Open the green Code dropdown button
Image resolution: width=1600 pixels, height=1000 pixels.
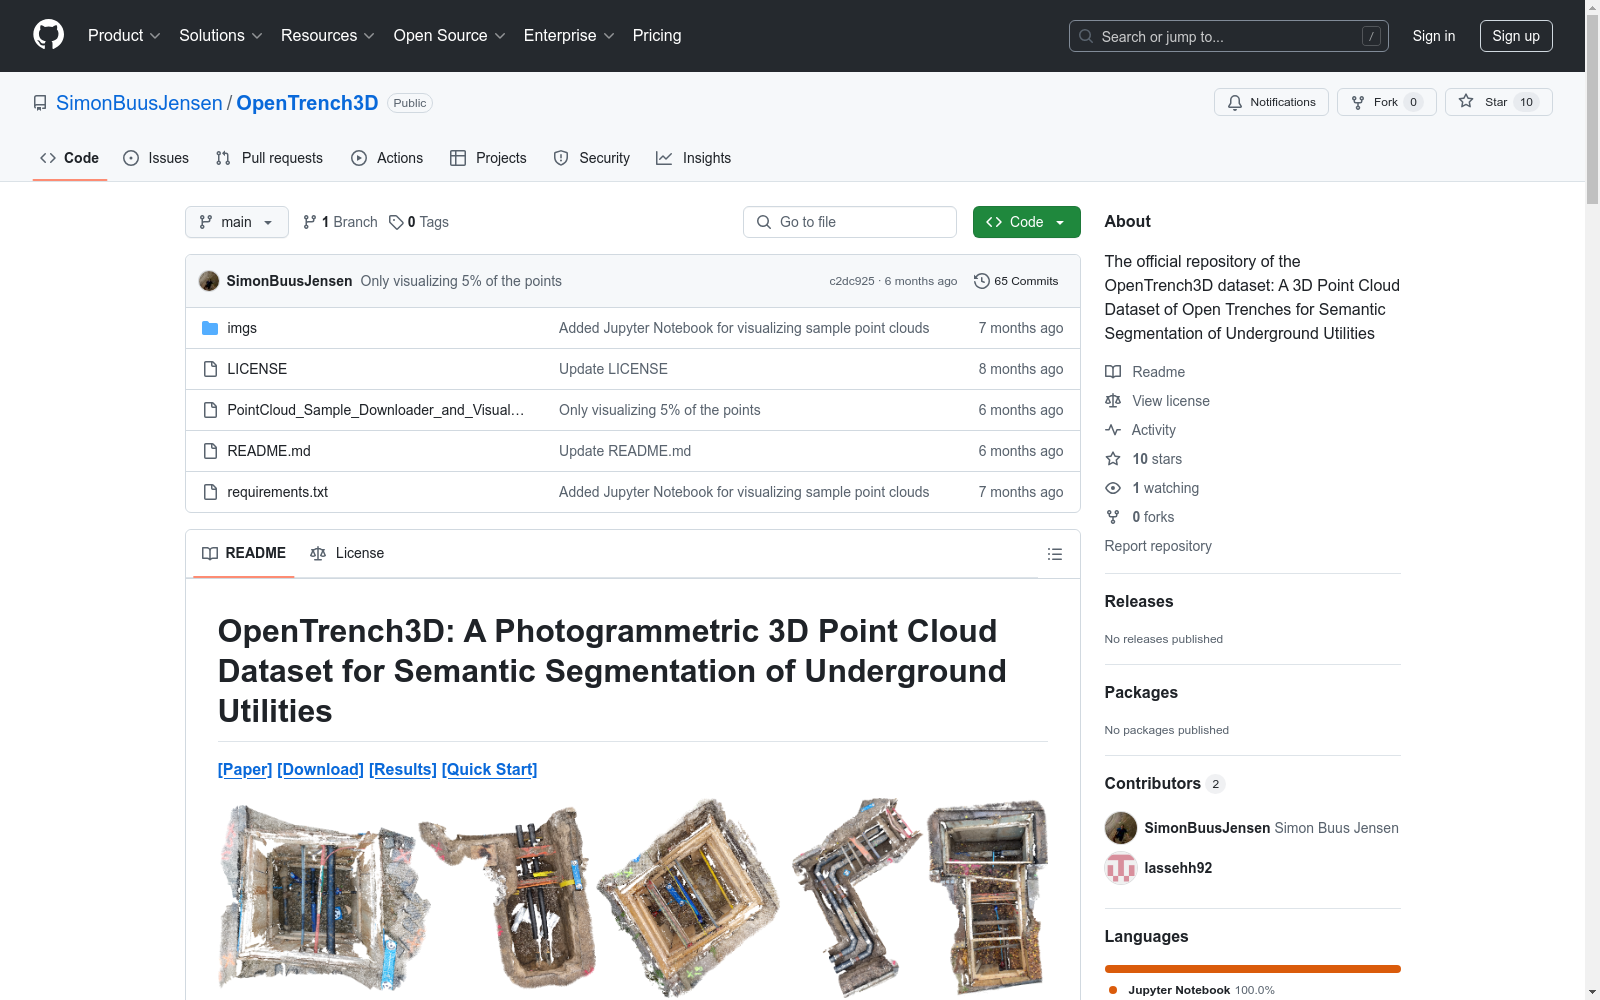(x=1026, y=222)
